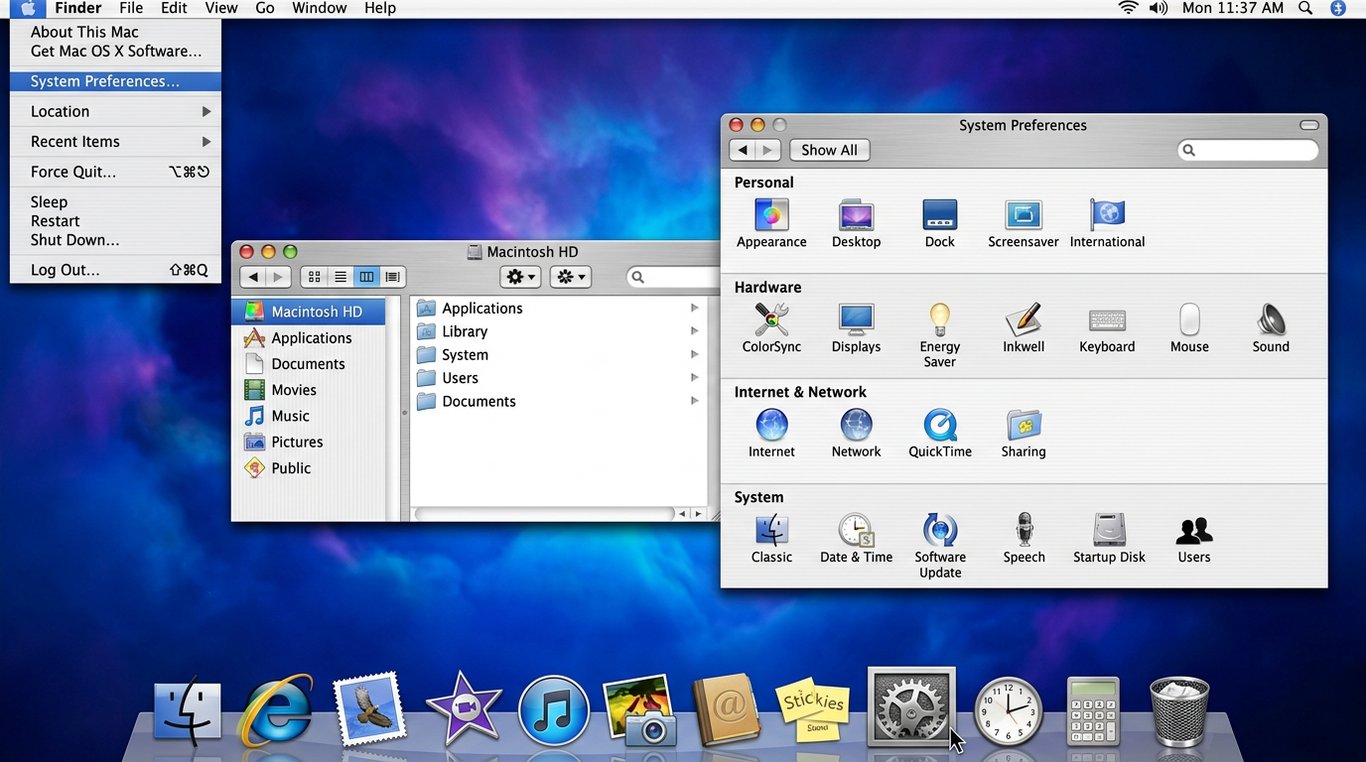
Task: Click the Show All button
Action: 829,149
